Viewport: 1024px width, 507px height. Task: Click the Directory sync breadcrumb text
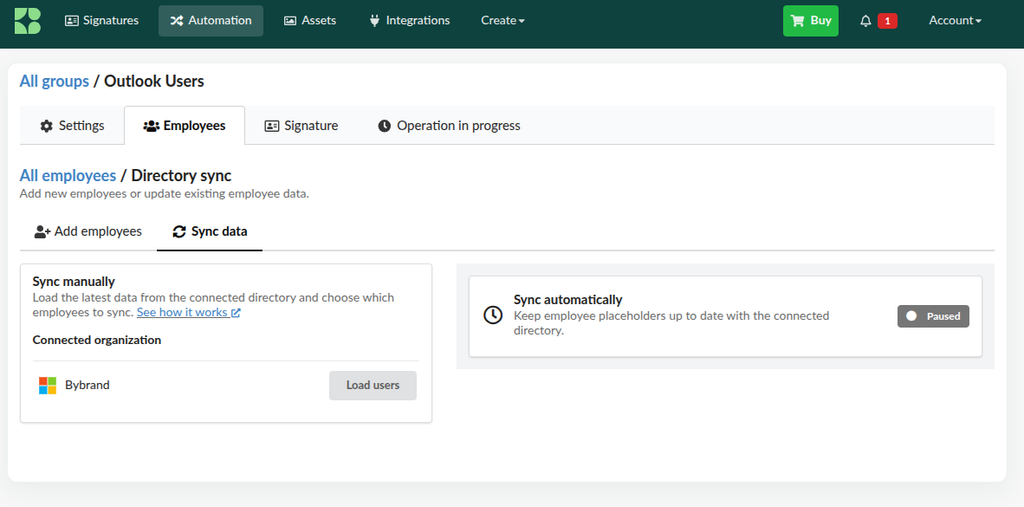point(182,175)
